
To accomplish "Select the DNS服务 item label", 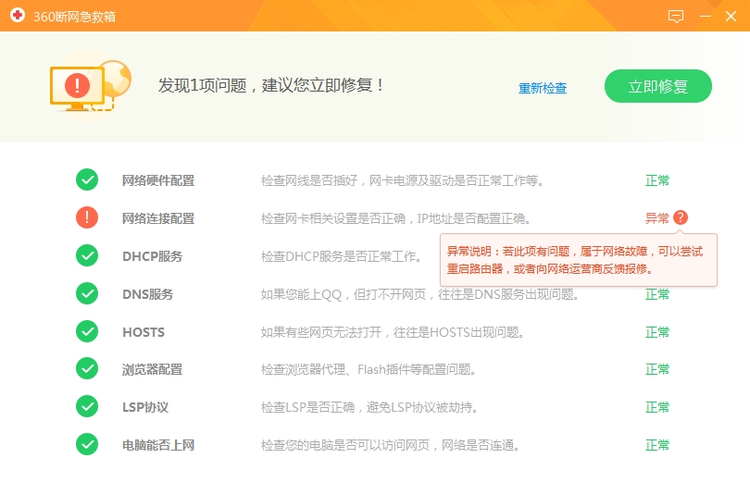I will [x=147, y=294].
